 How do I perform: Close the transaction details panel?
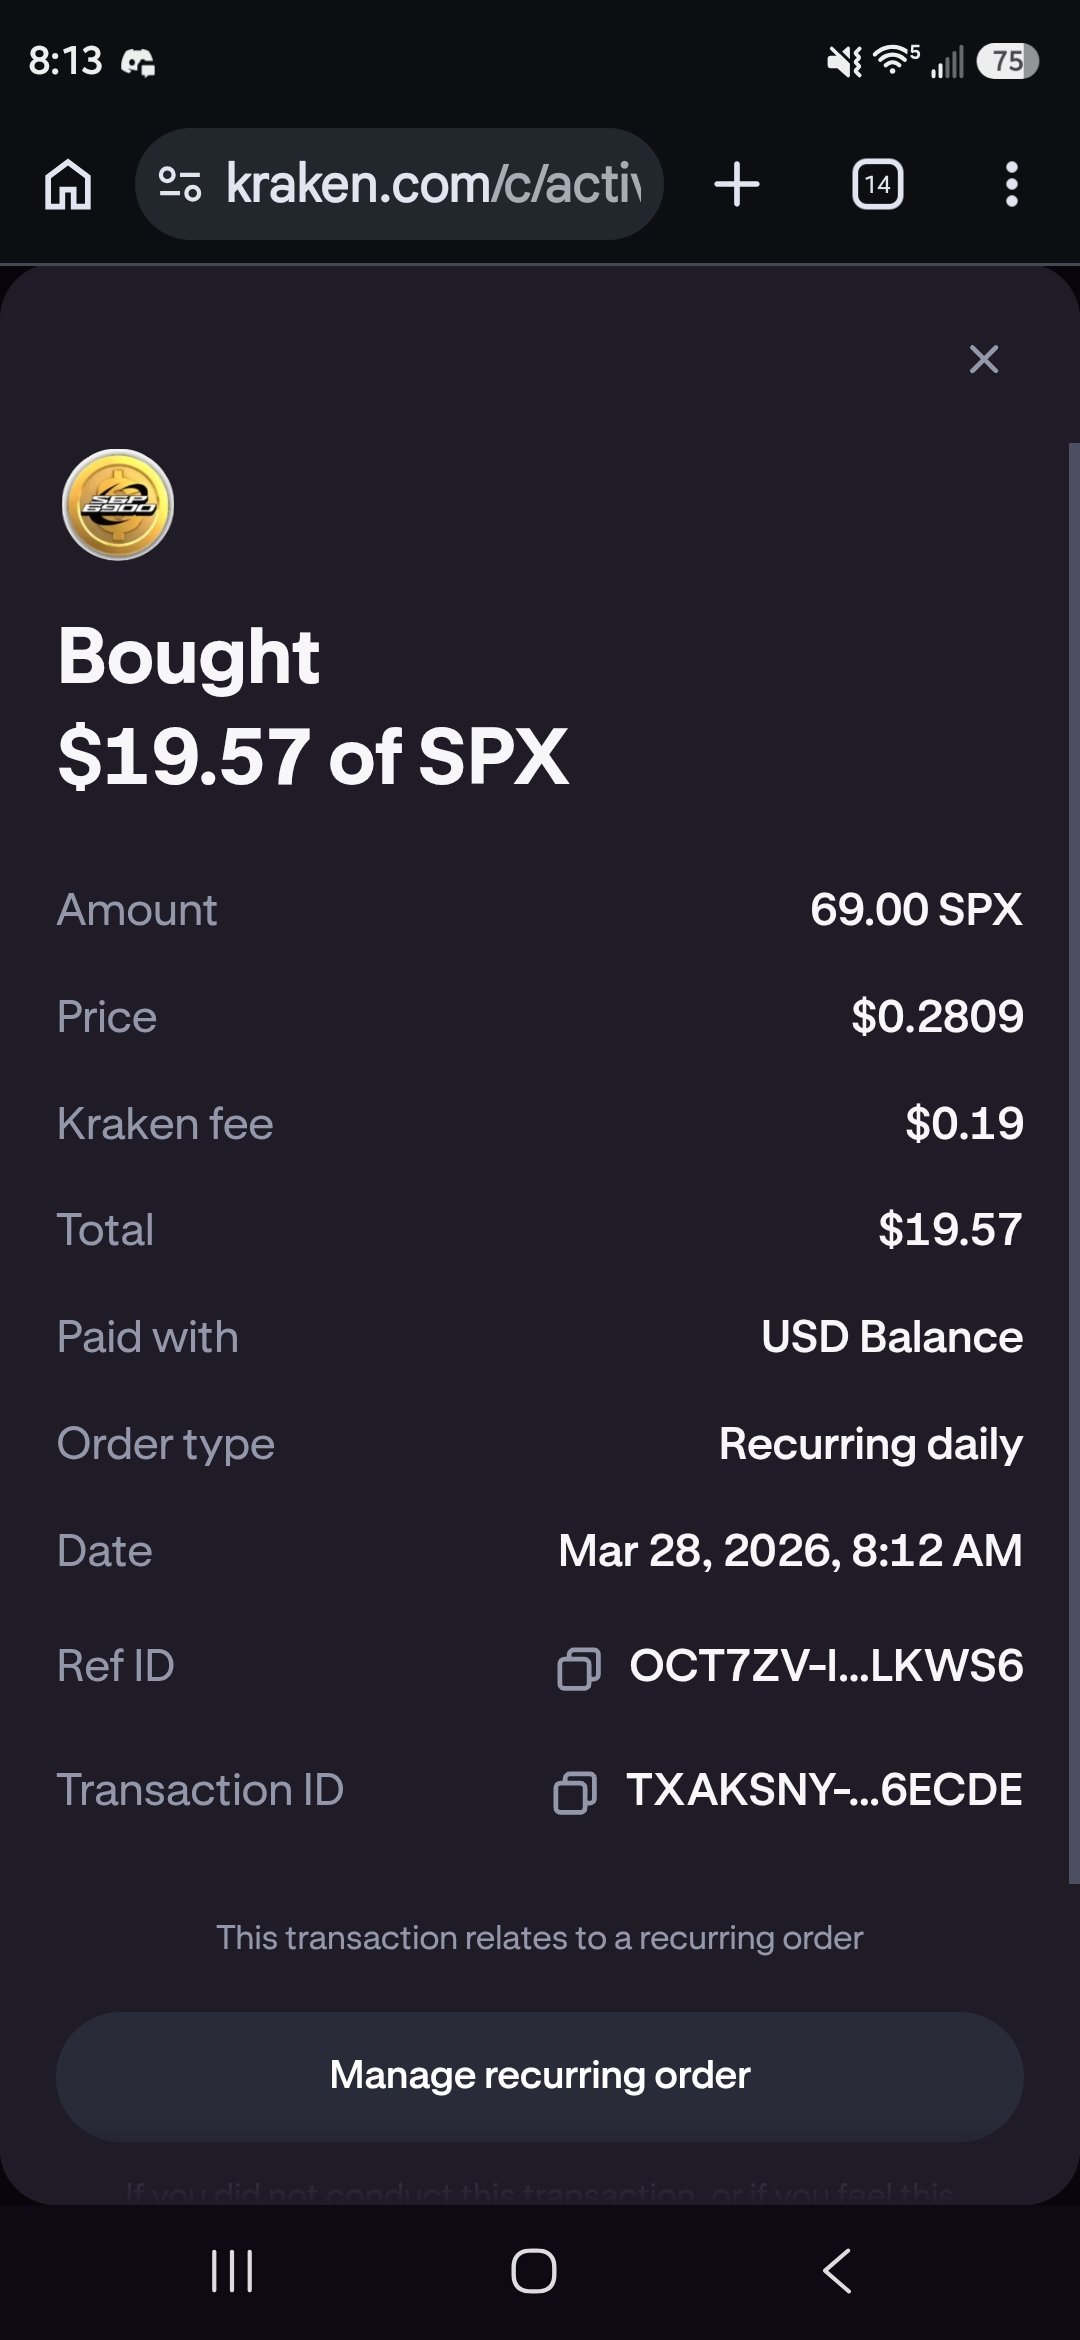984,359
